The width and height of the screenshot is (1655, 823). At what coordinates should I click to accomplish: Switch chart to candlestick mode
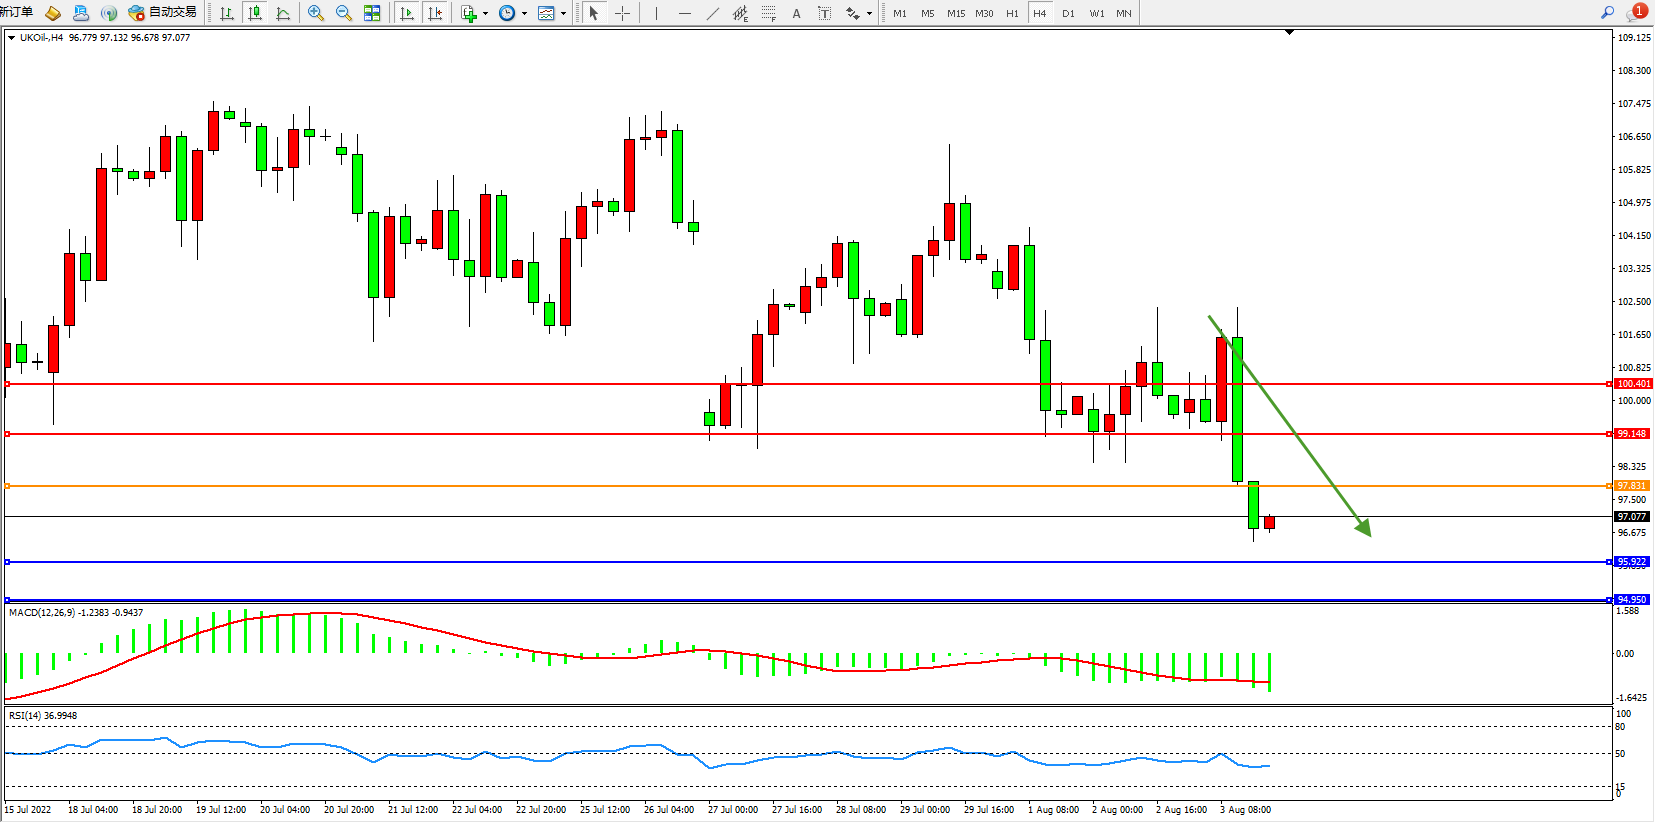pyautogui.click(x=255, y=13)
